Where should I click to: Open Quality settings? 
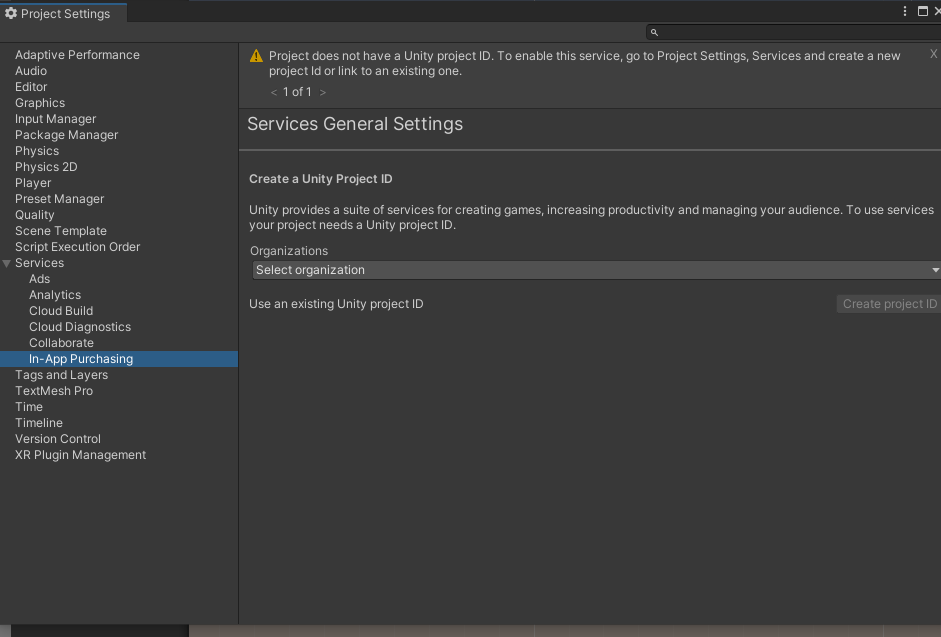click(x=34, y=215)
